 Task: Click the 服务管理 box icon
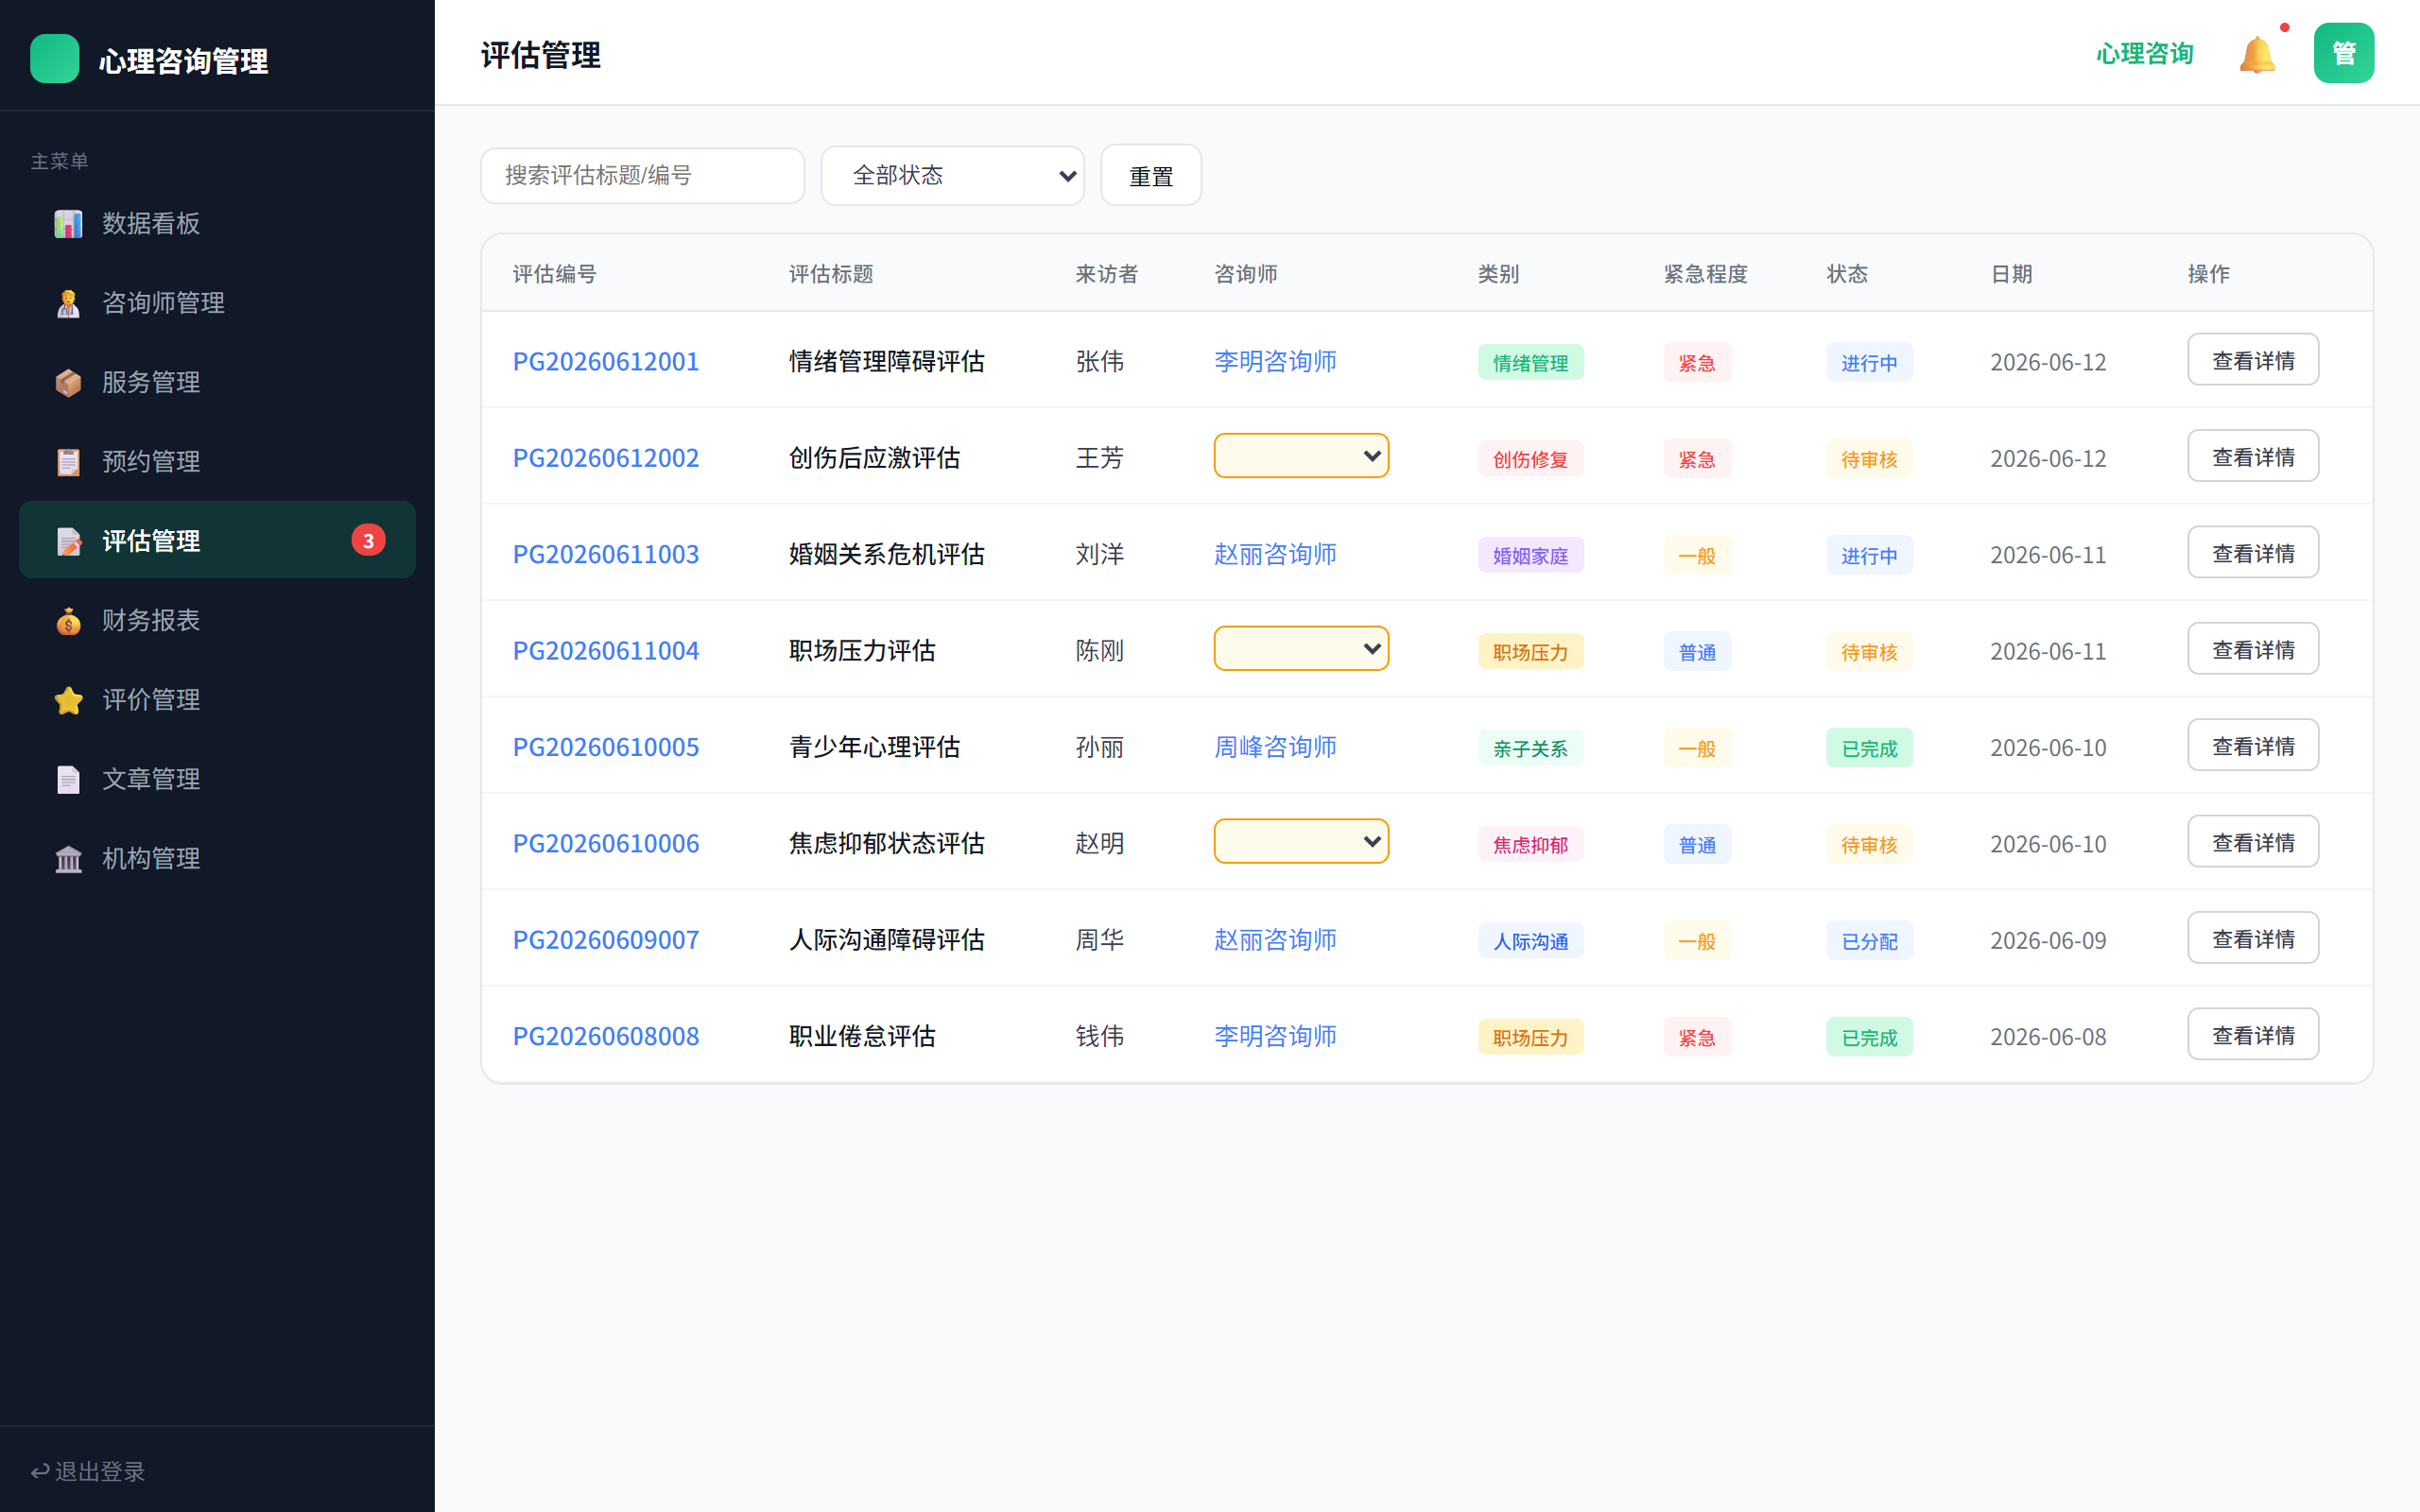[68, 382]
